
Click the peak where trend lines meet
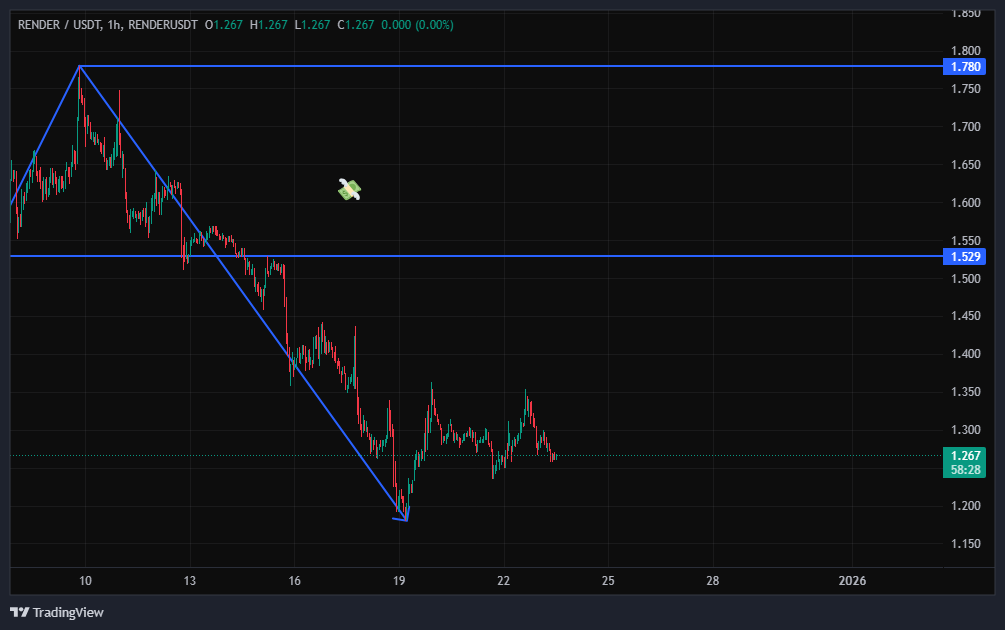(x=80, y=66)
